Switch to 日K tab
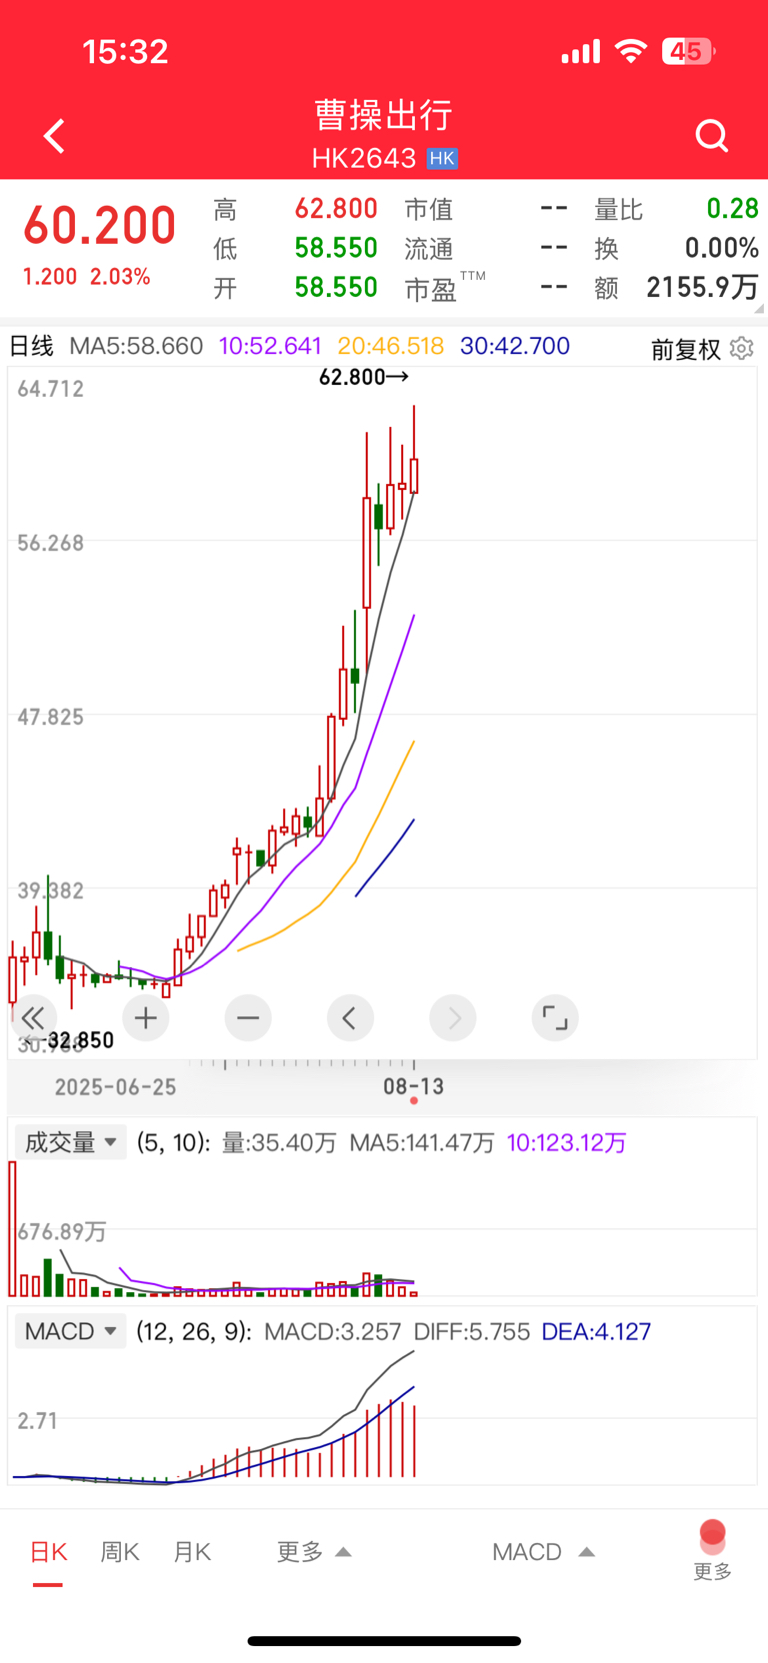 point(48,1552)
